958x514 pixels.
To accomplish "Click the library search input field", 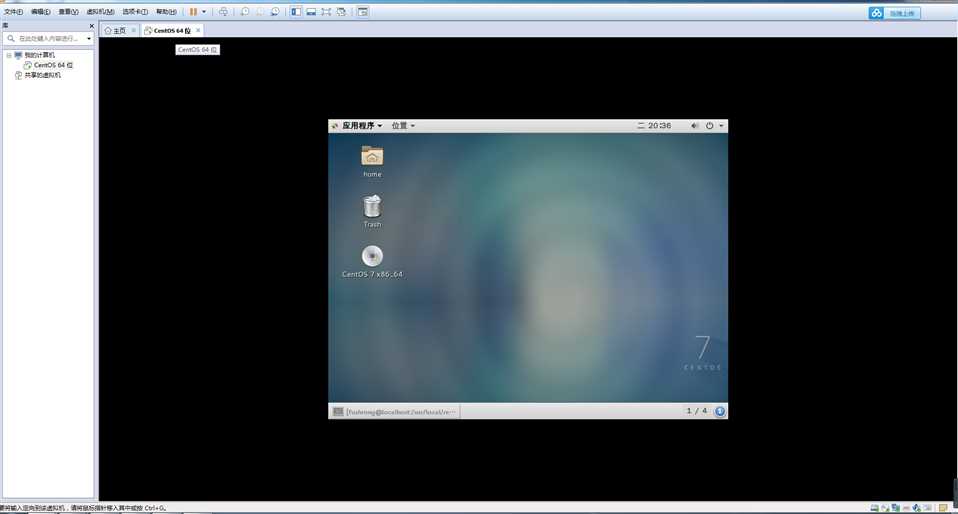I will (x=46, y=39).
